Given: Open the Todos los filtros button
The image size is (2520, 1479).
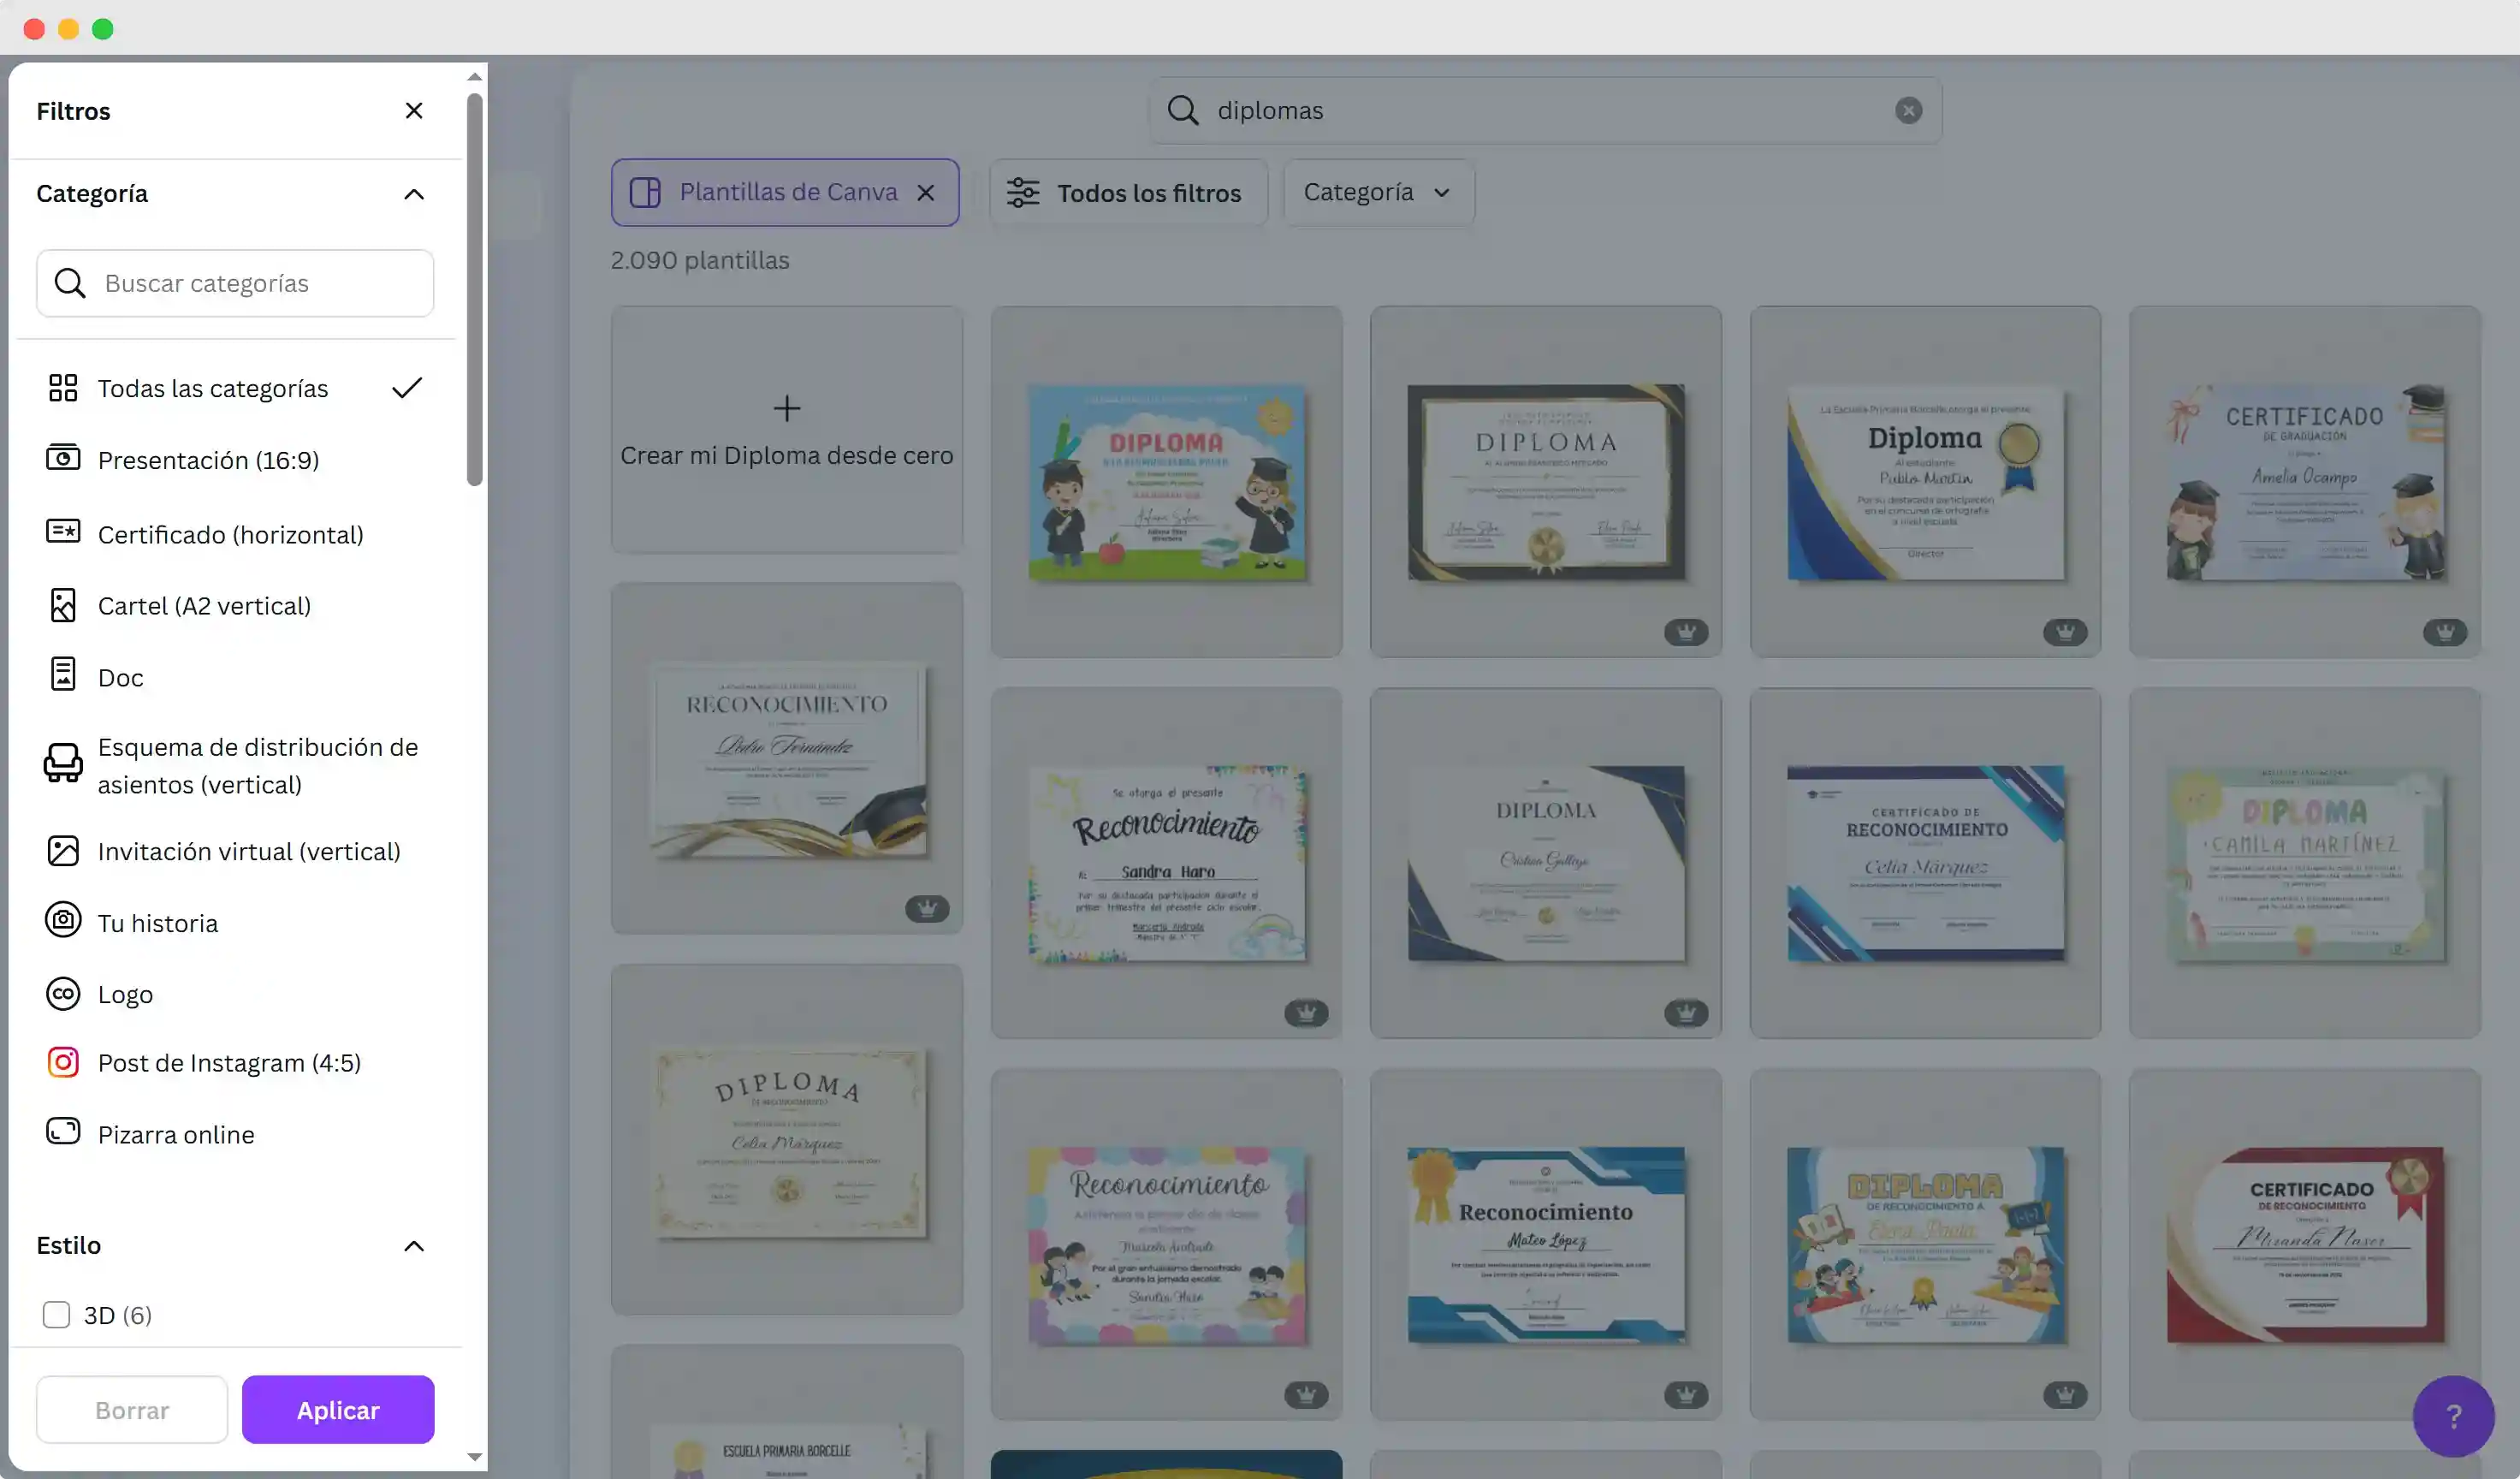Looking at the screenshot, I should click(x=1128, y=193).
